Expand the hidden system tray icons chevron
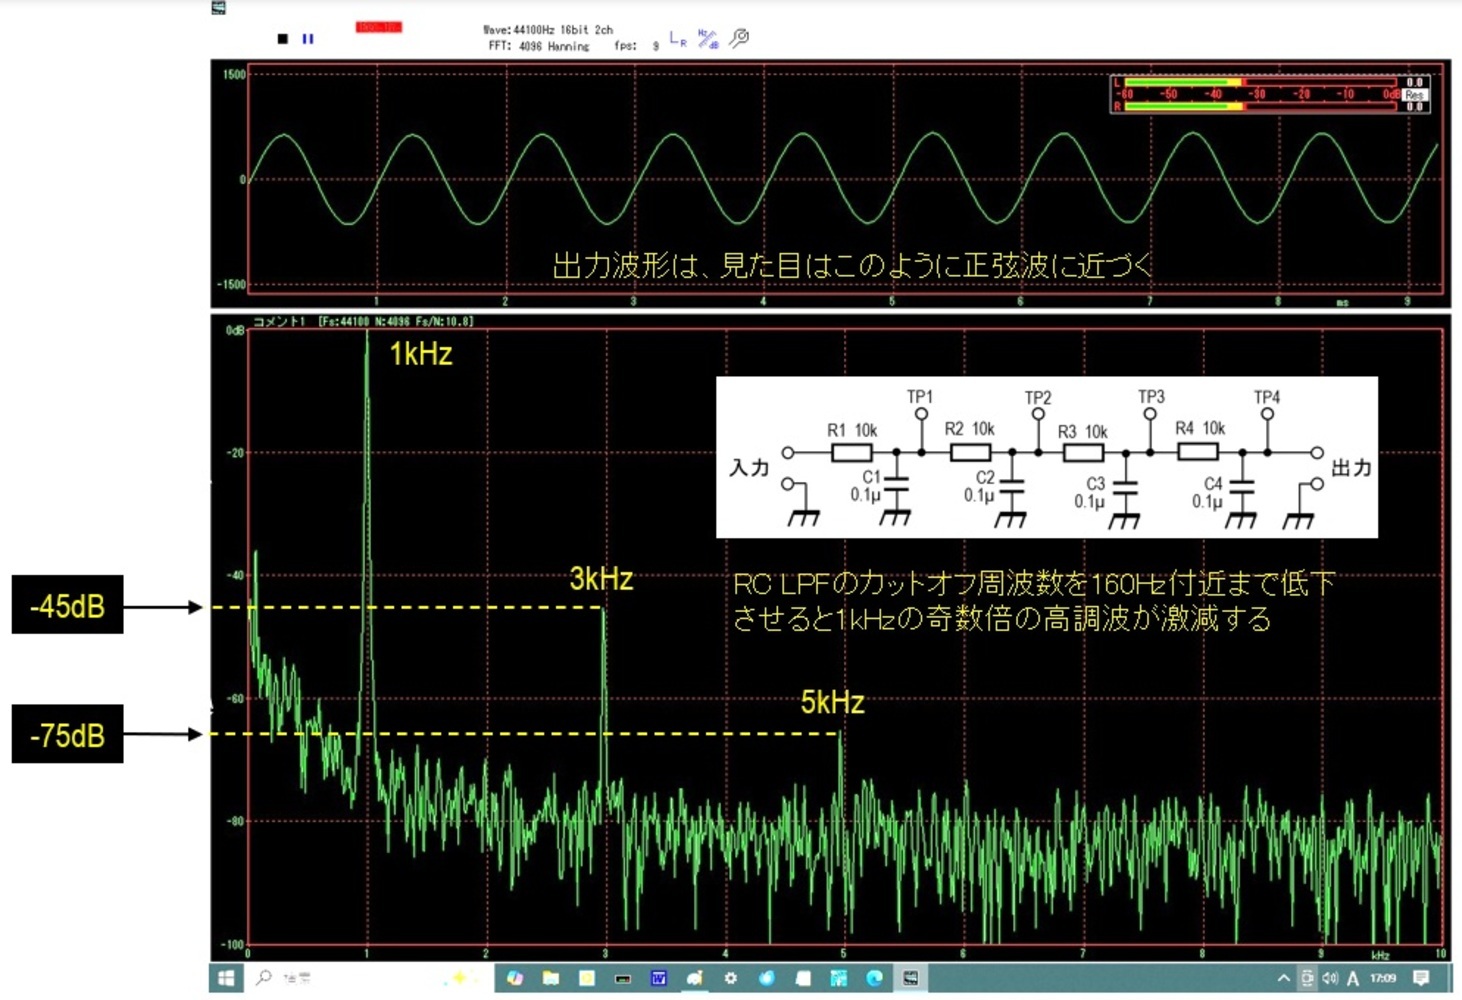 pyautogui.click(x=1284, y=978)
